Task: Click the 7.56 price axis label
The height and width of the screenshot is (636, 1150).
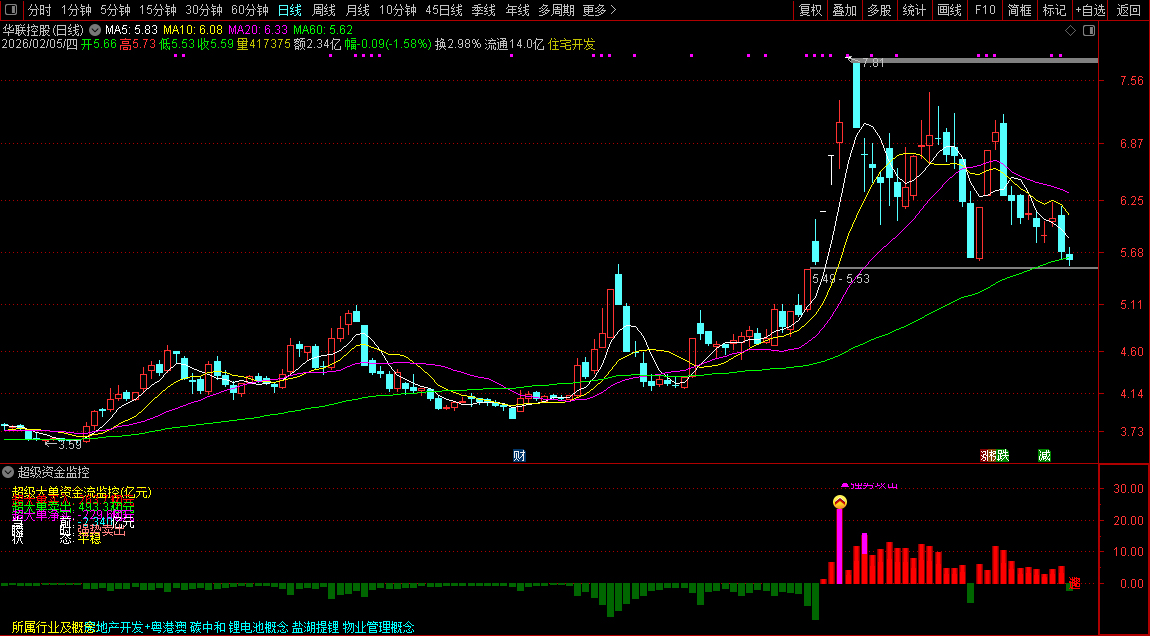Action: (1131, 81)
